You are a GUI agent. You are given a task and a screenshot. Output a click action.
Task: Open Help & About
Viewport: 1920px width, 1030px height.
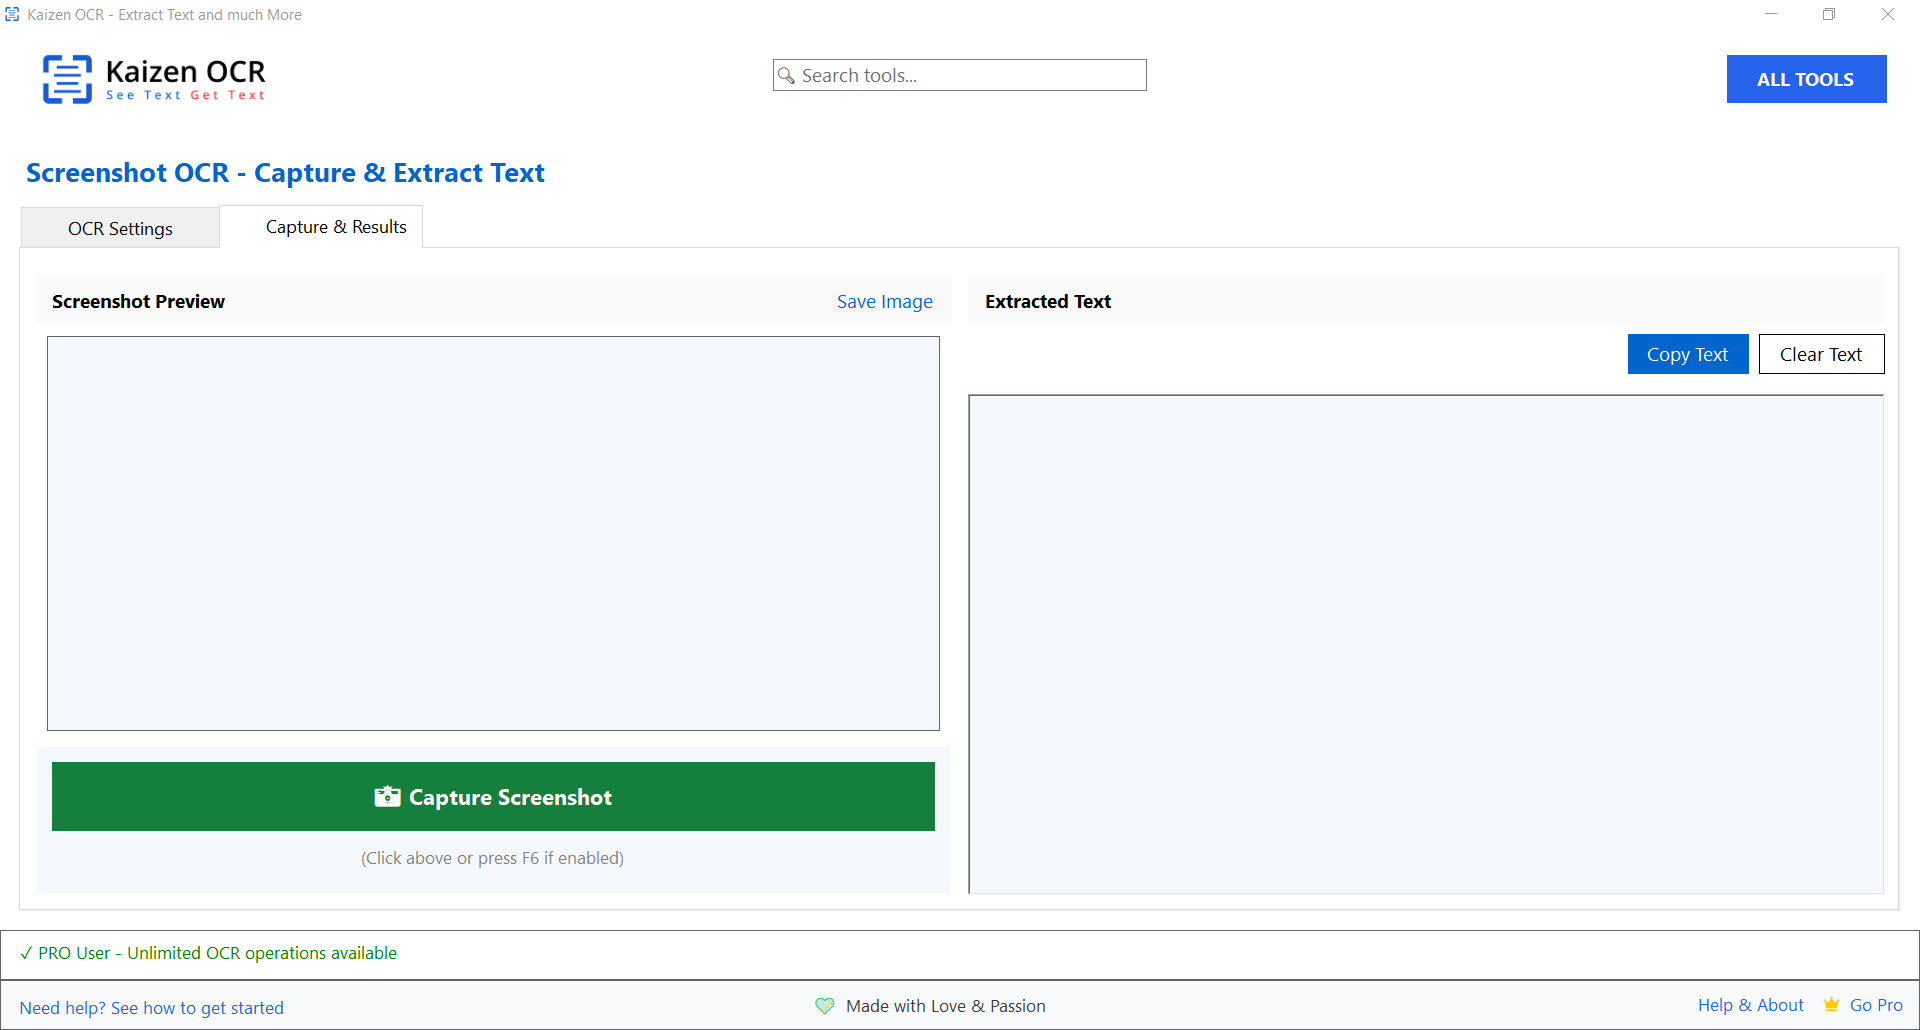pyautogui.click(x=1751, y=1005)
